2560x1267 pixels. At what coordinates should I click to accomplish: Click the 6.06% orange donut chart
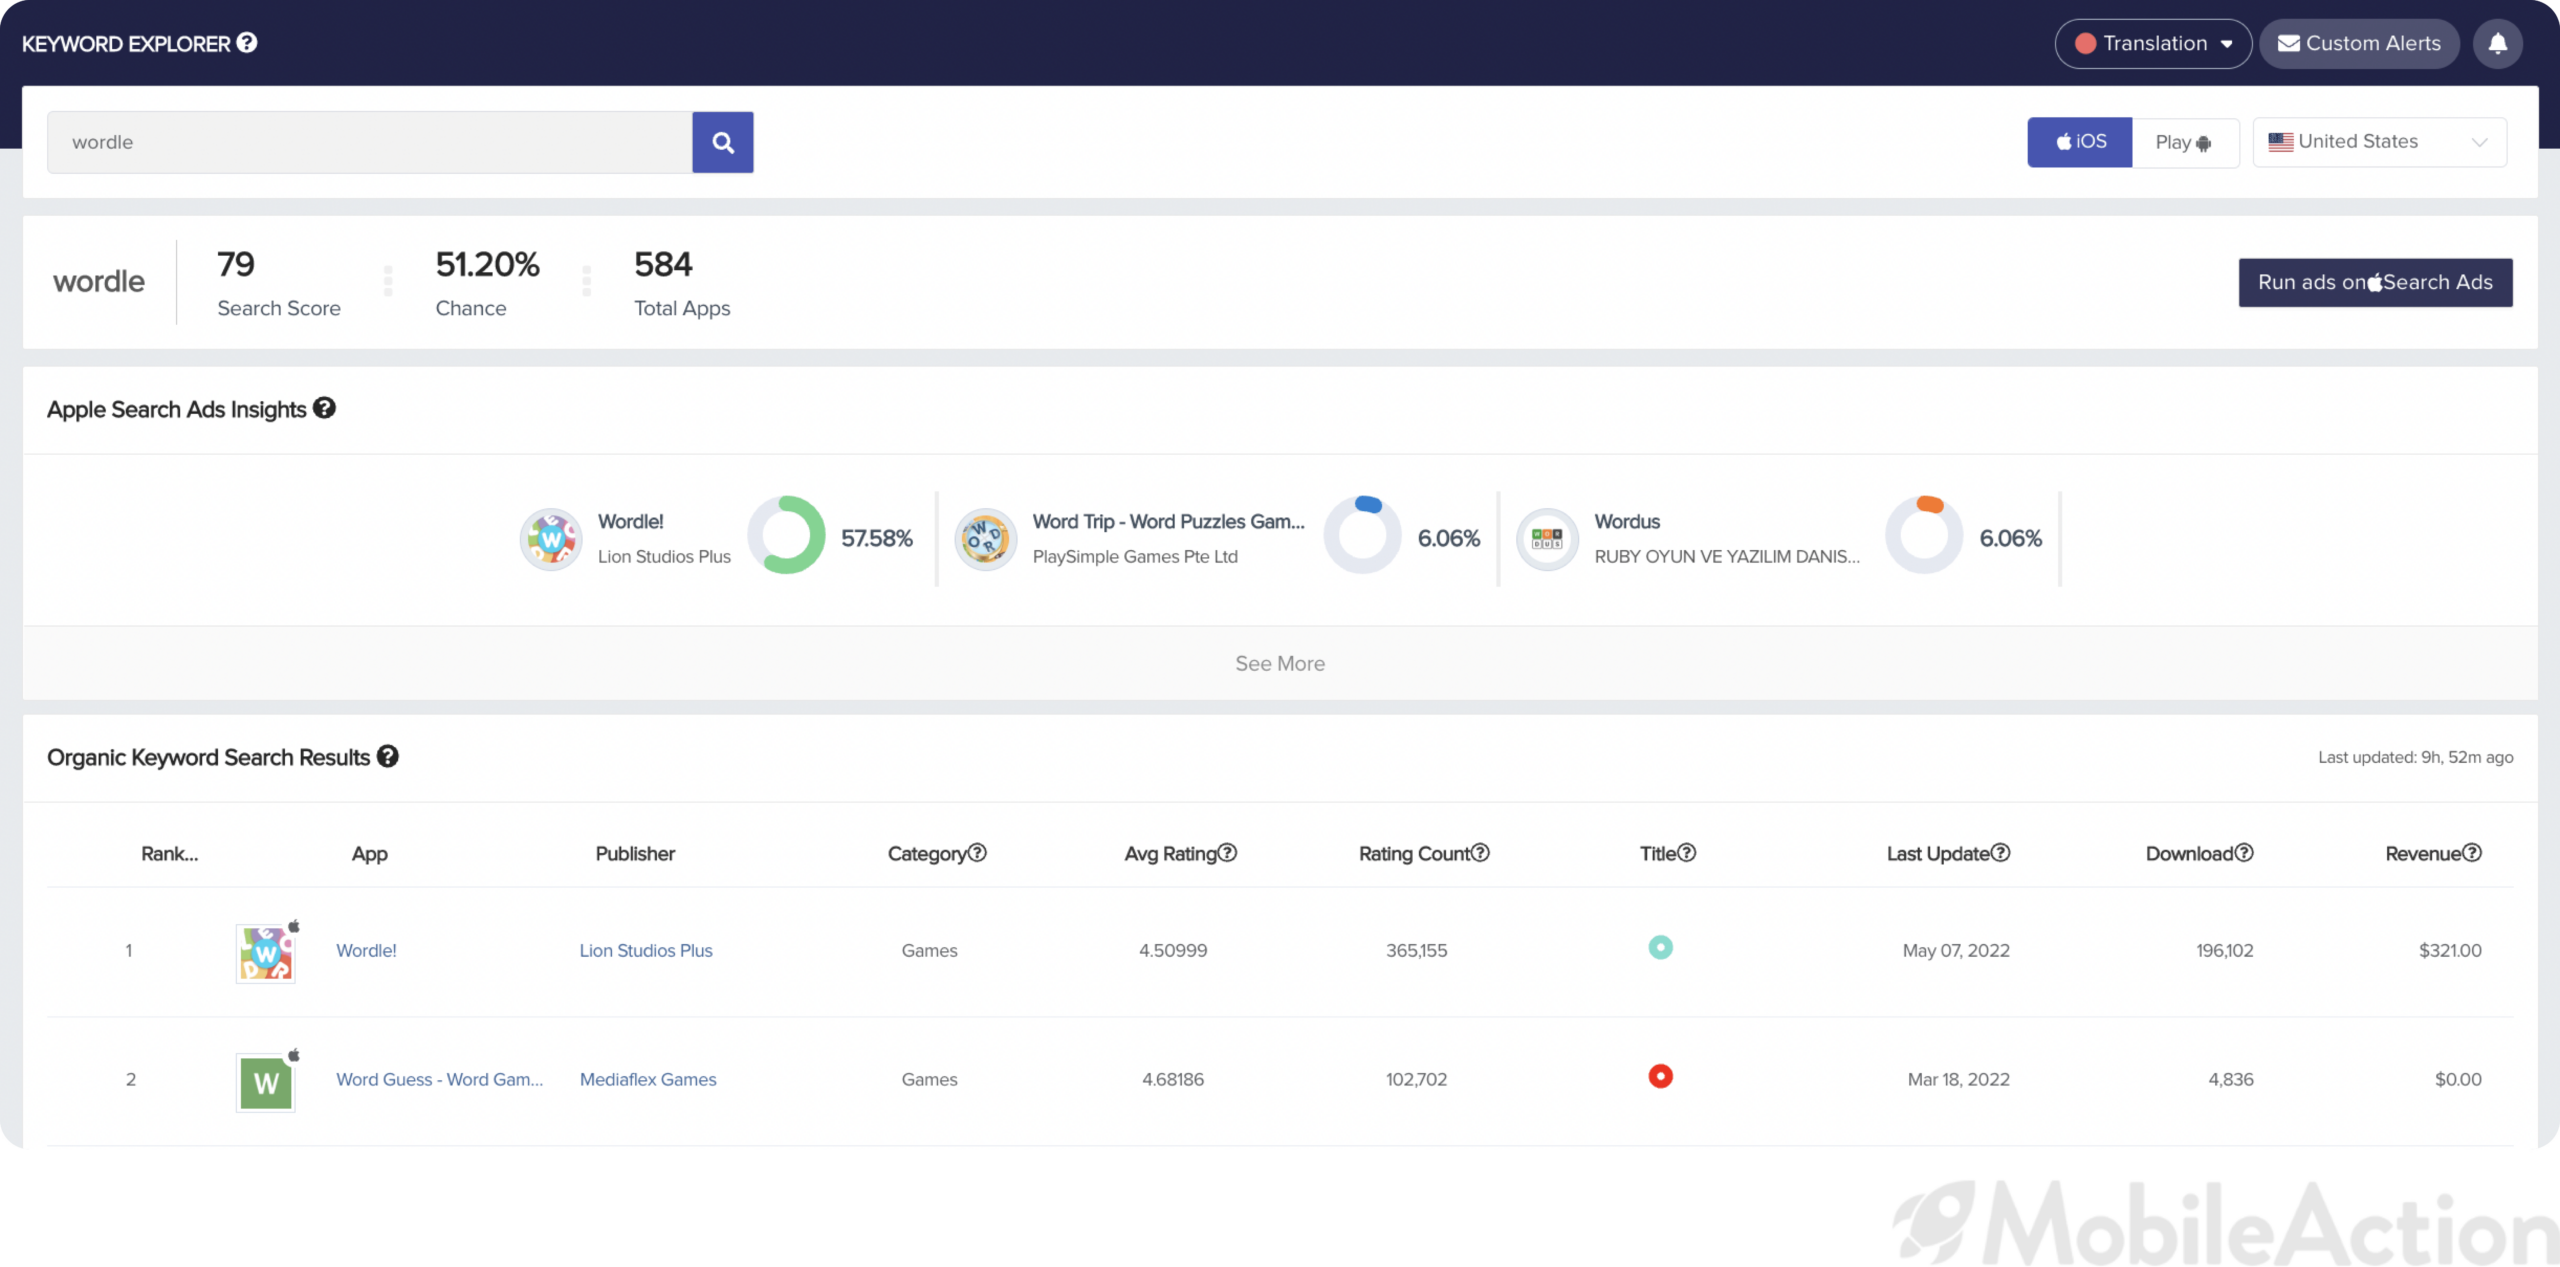click(1925, 535)
